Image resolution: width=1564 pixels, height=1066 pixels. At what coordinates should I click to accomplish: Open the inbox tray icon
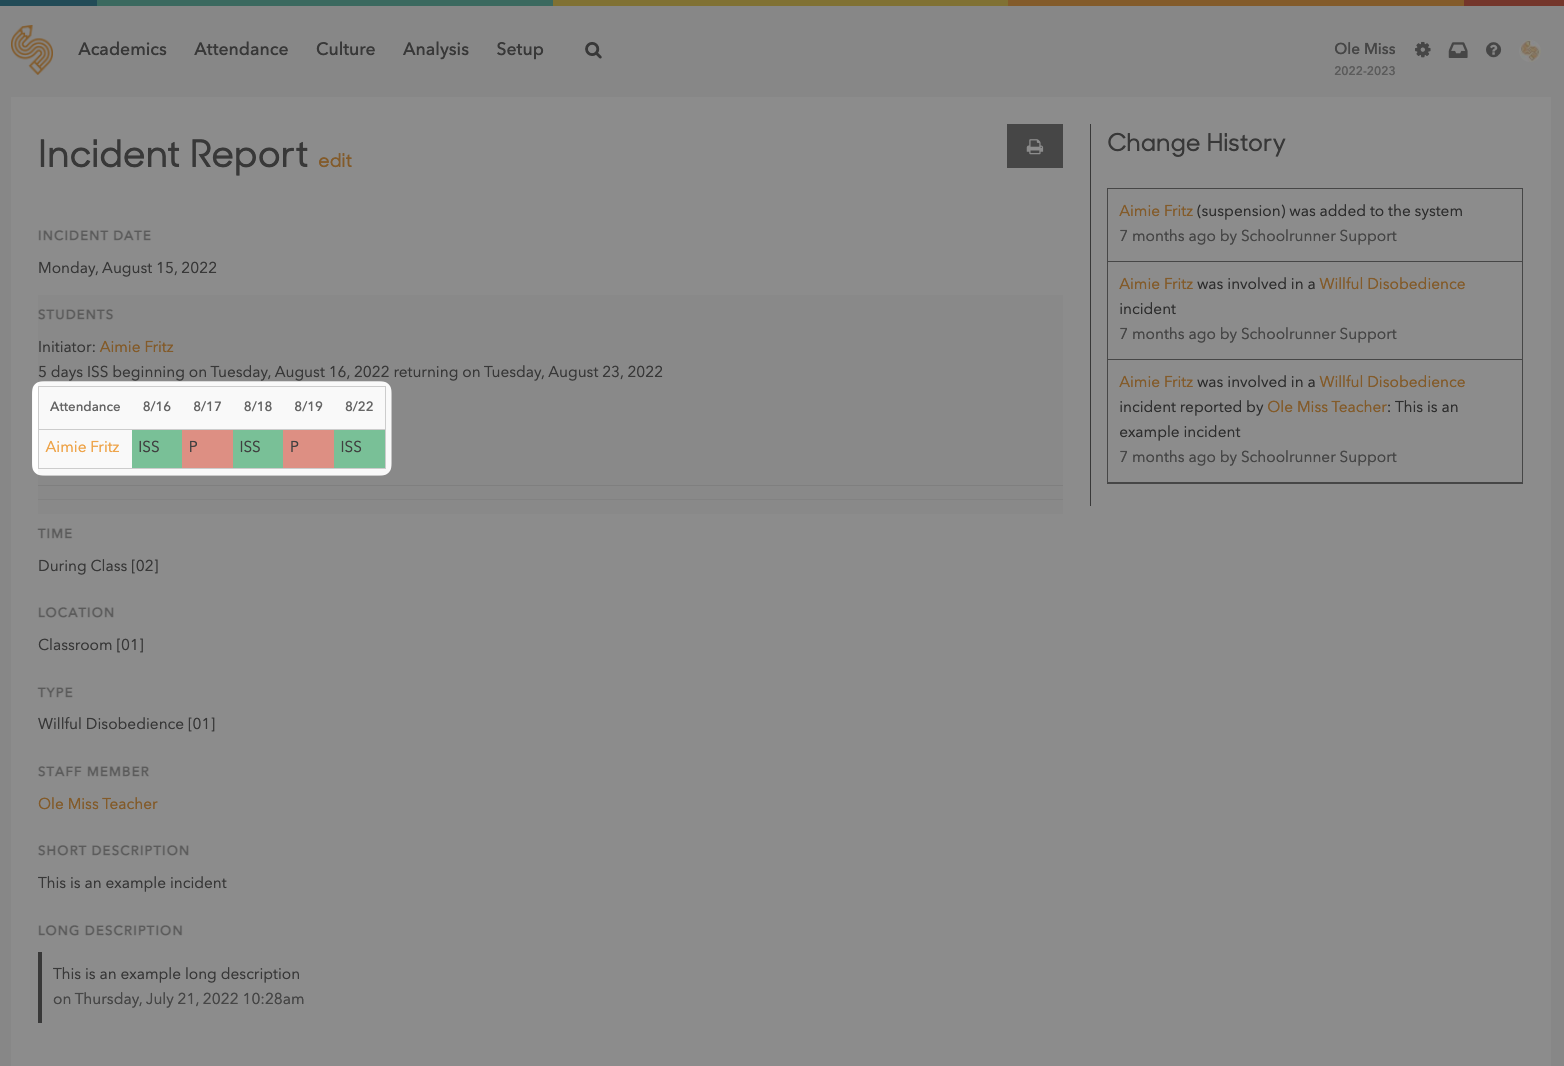[x=1458, y=50]
